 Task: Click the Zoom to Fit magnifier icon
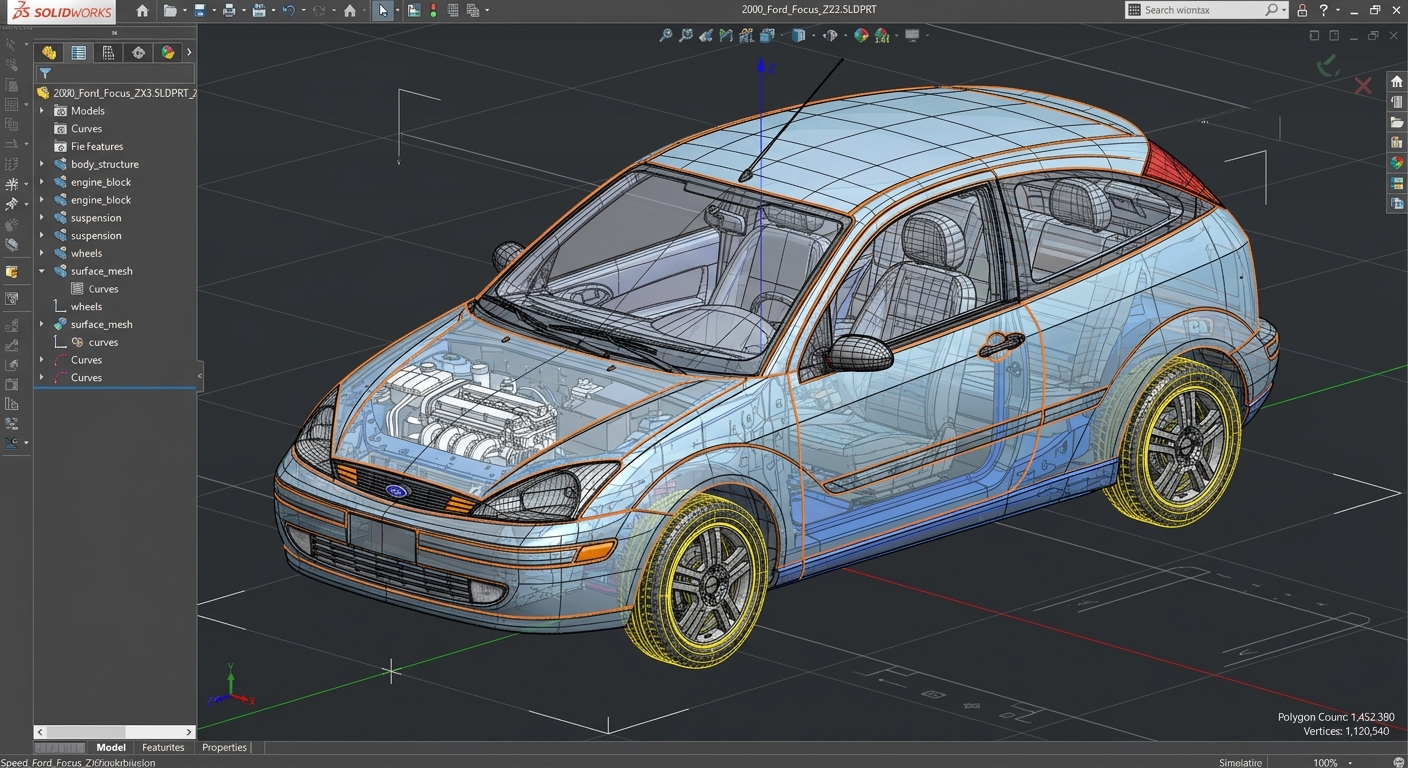[666, 35]
